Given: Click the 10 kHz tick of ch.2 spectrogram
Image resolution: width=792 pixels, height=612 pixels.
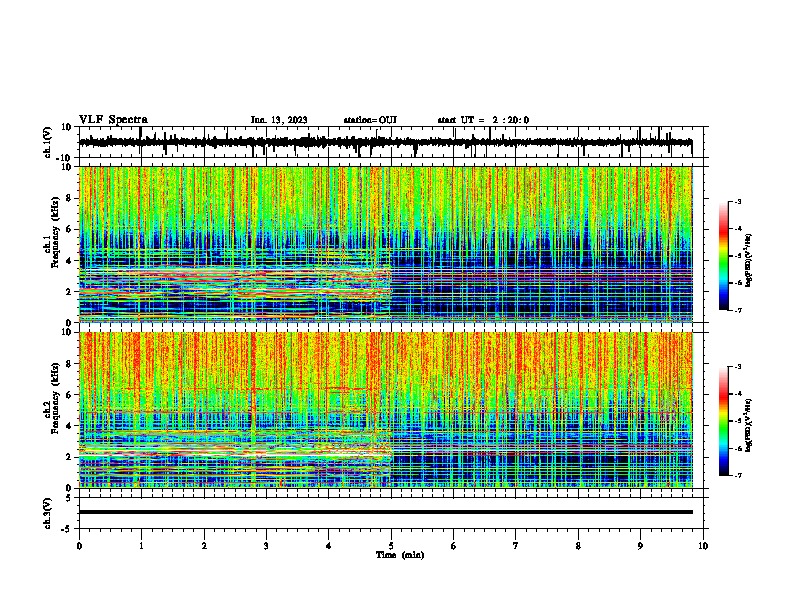Looking at the screenshot, I should 68,332.
